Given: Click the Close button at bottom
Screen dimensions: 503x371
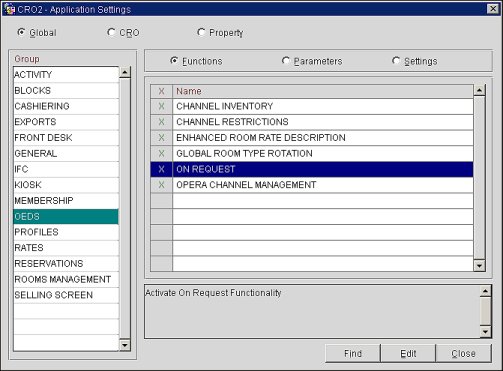Looking at the screenshot, I should coord(463,353).
